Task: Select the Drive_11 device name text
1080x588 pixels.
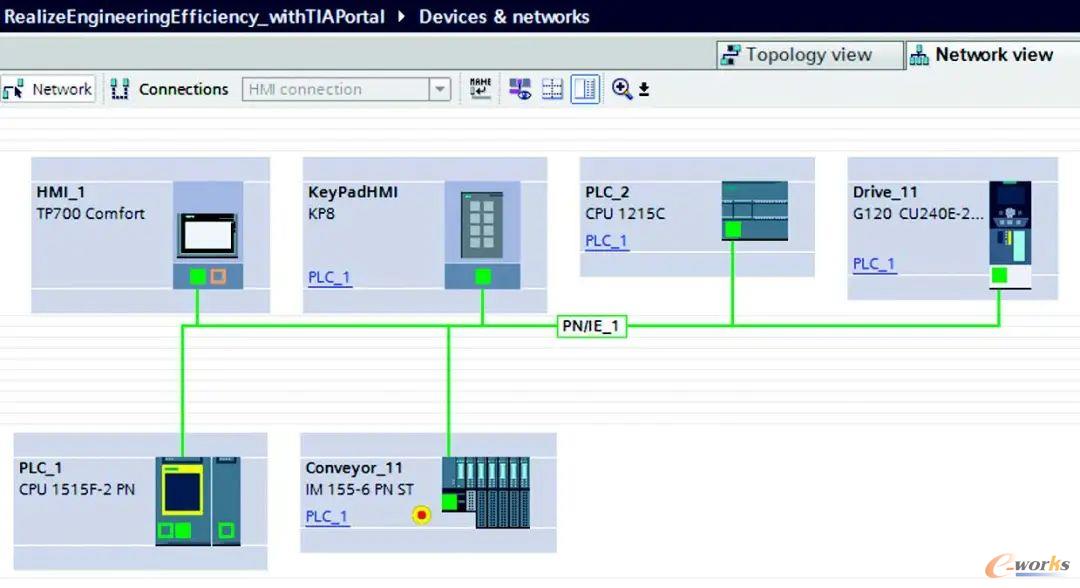Action: (x=884, y=192)
